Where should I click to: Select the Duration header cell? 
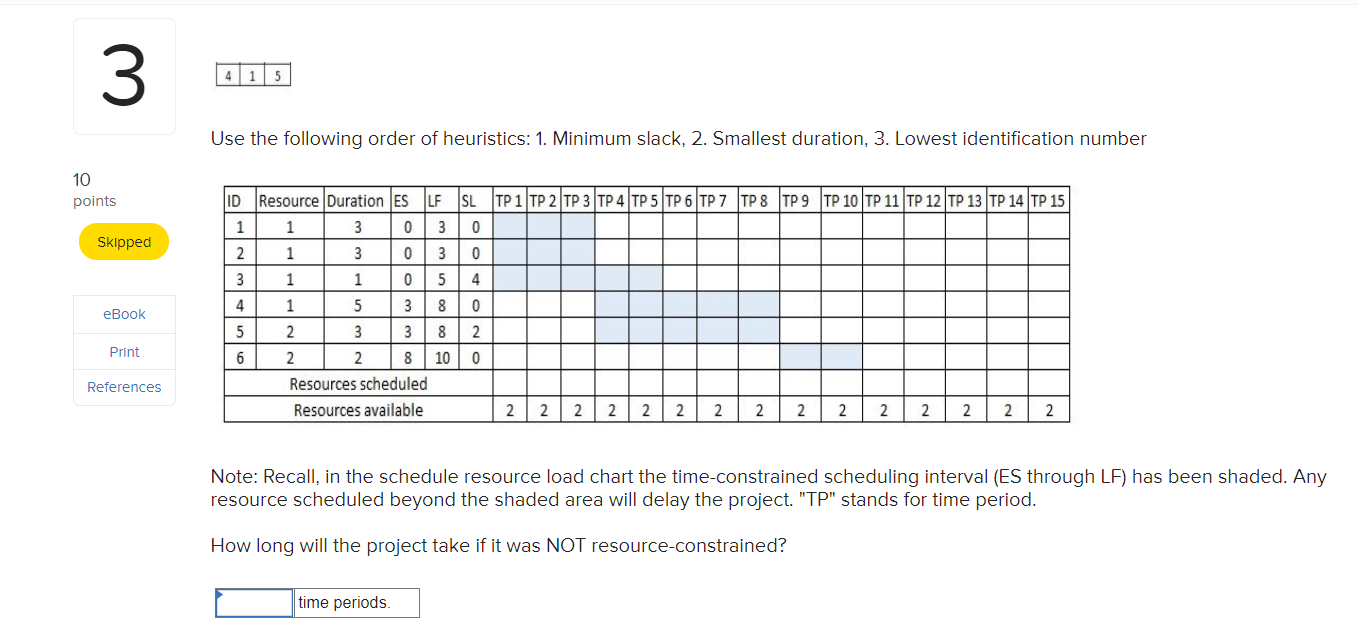(354, 200)
